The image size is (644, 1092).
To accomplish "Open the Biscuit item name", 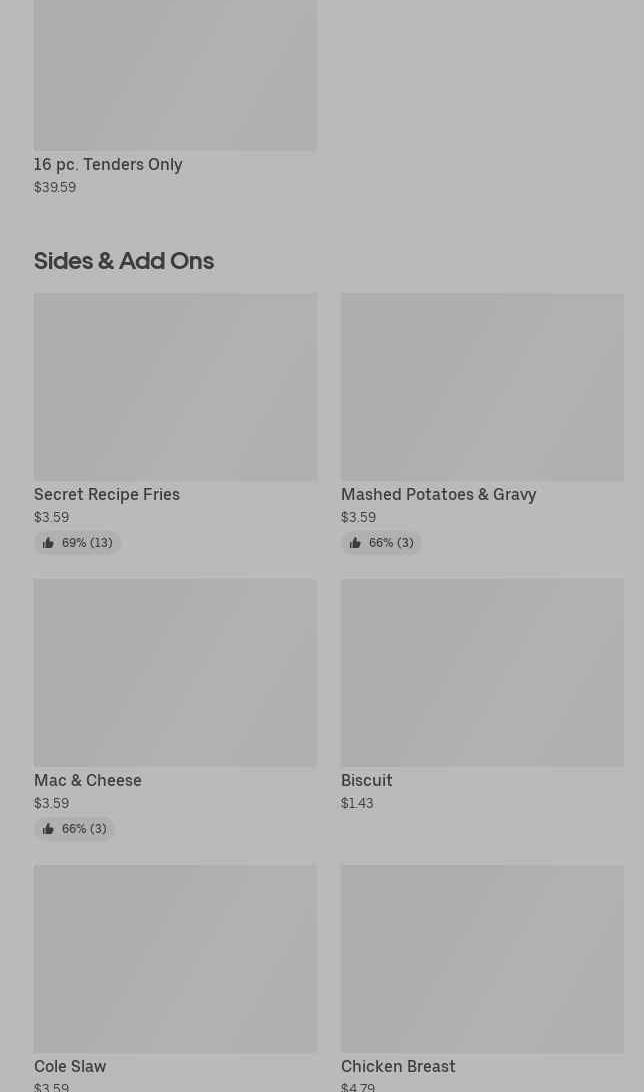I will click(x=366, y=780).
